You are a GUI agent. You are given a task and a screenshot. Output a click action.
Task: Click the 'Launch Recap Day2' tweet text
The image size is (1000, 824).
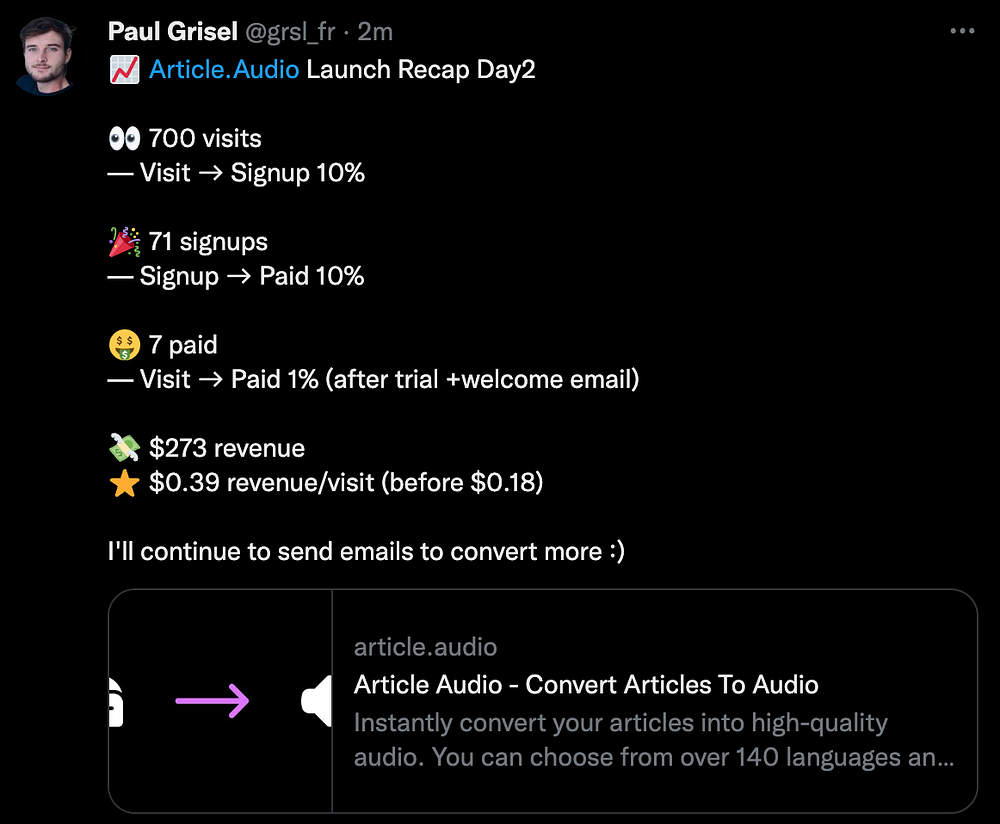(x=420, y=72)
